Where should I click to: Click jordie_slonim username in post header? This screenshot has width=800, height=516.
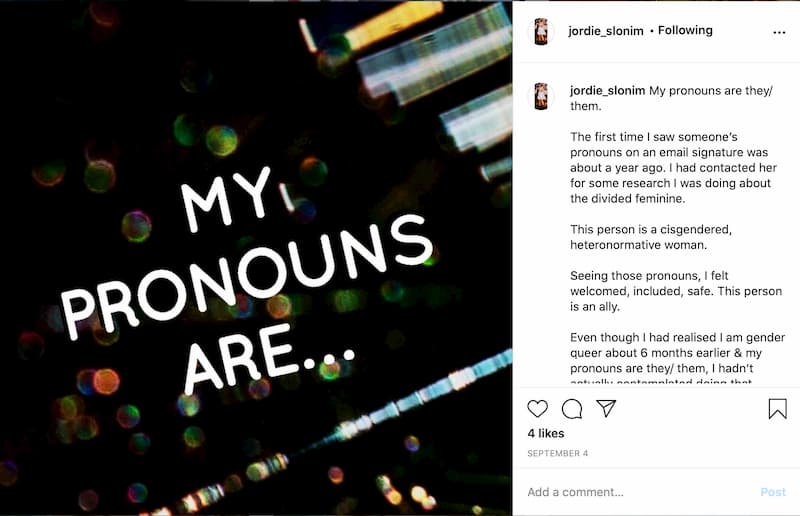tap(606, 31)
